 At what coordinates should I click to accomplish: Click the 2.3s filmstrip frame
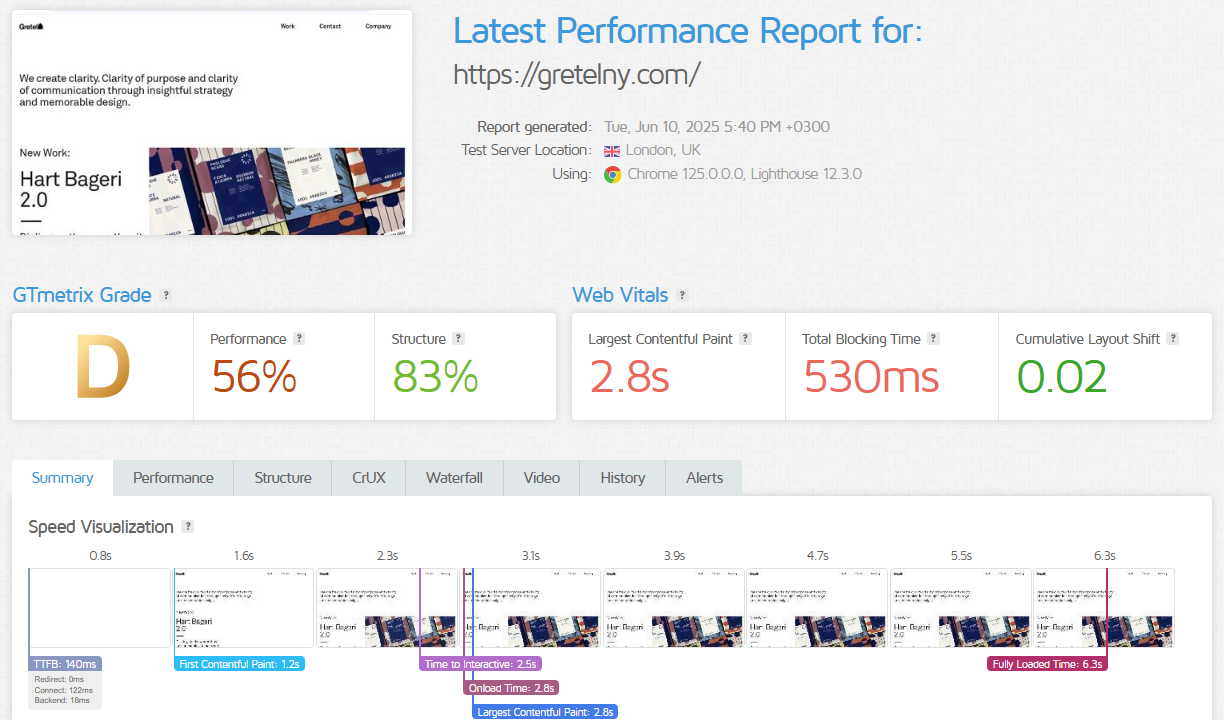[386, 608]
